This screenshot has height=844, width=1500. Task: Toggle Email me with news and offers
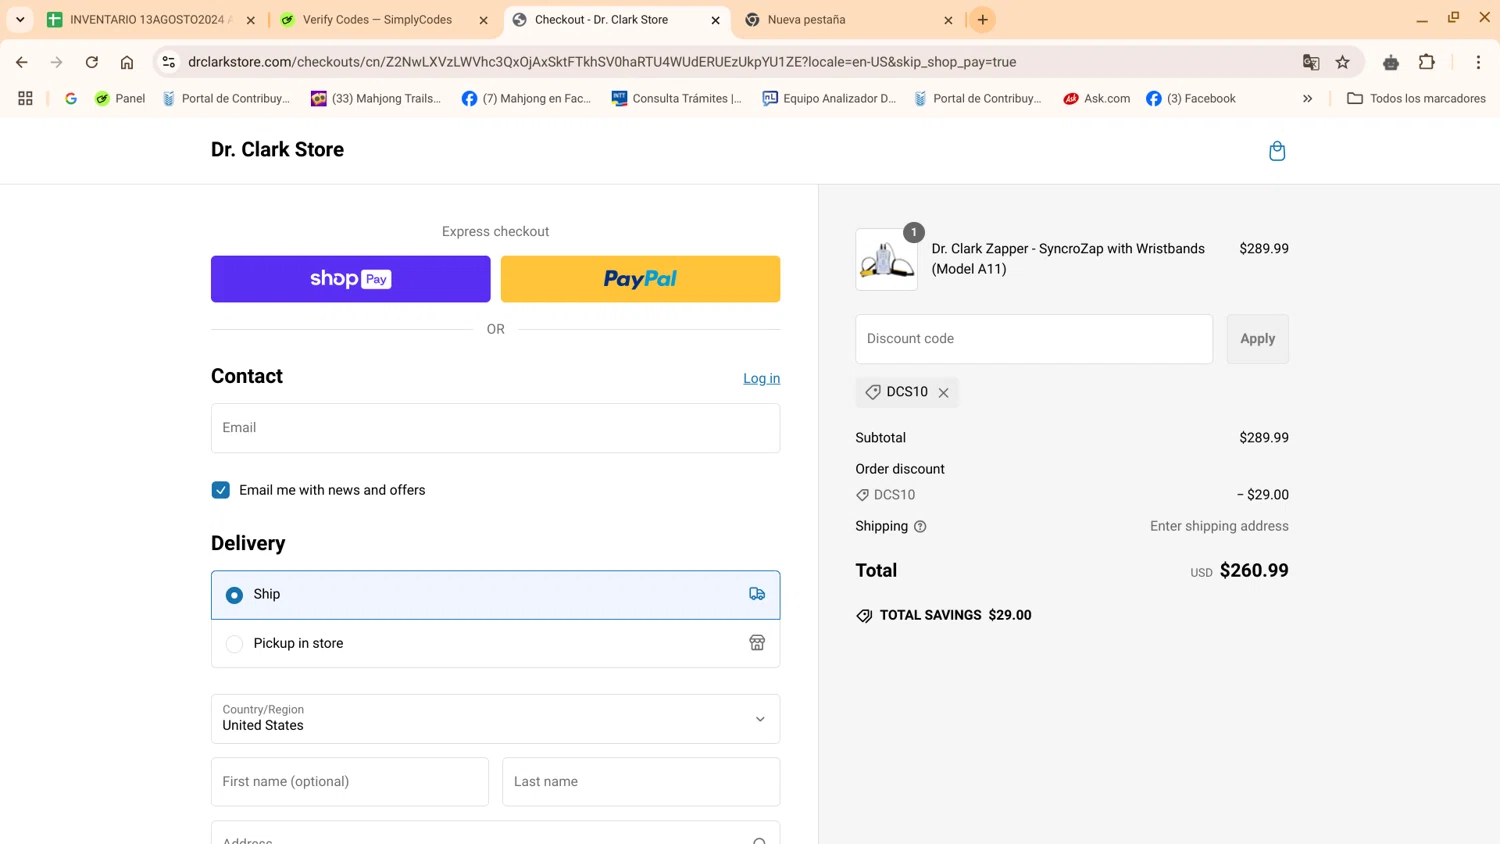(221, 490)
